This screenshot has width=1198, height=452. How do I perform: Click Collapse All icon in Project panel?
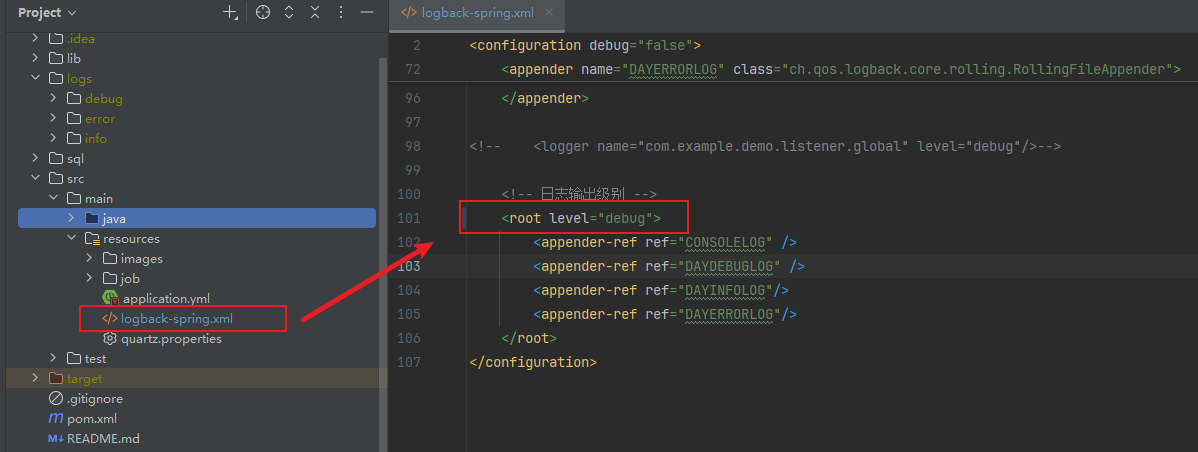click(x=315, y=13)
